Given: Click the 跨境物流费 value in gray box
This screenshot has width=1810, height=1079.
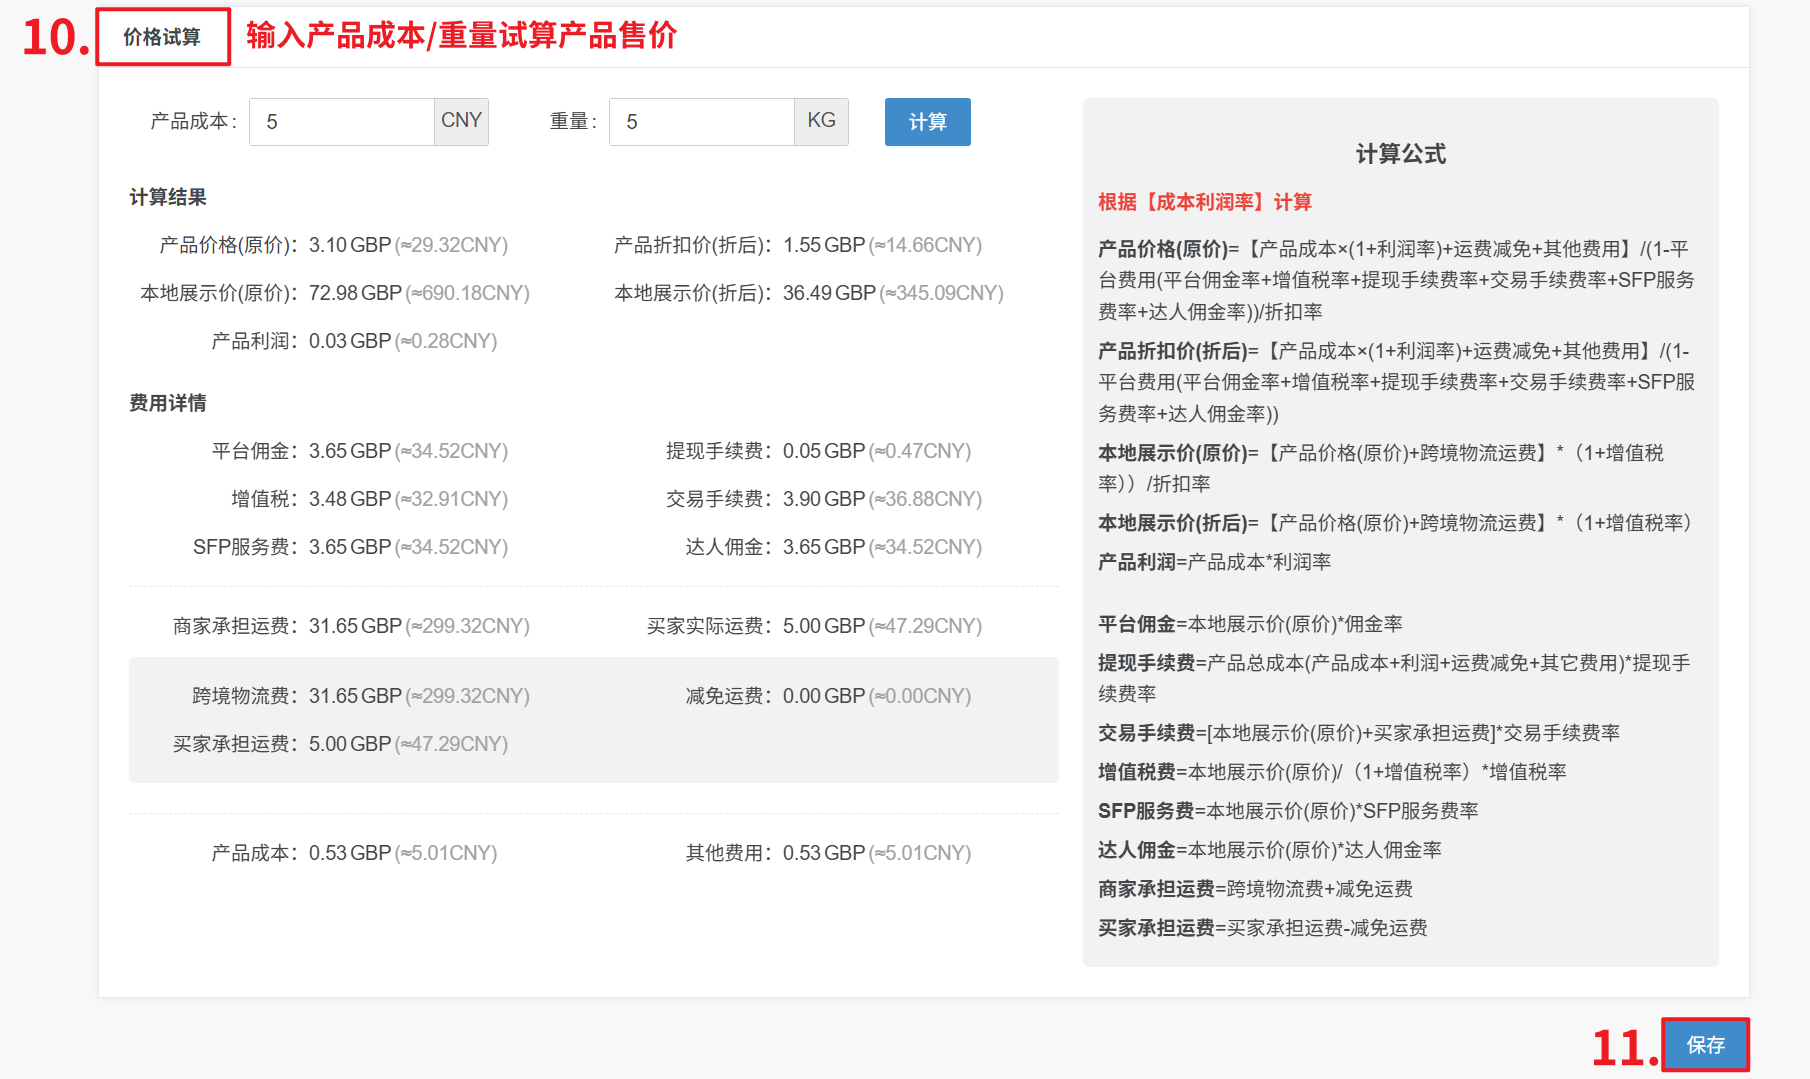Looking at the screenshot, I should pos(354,696).
